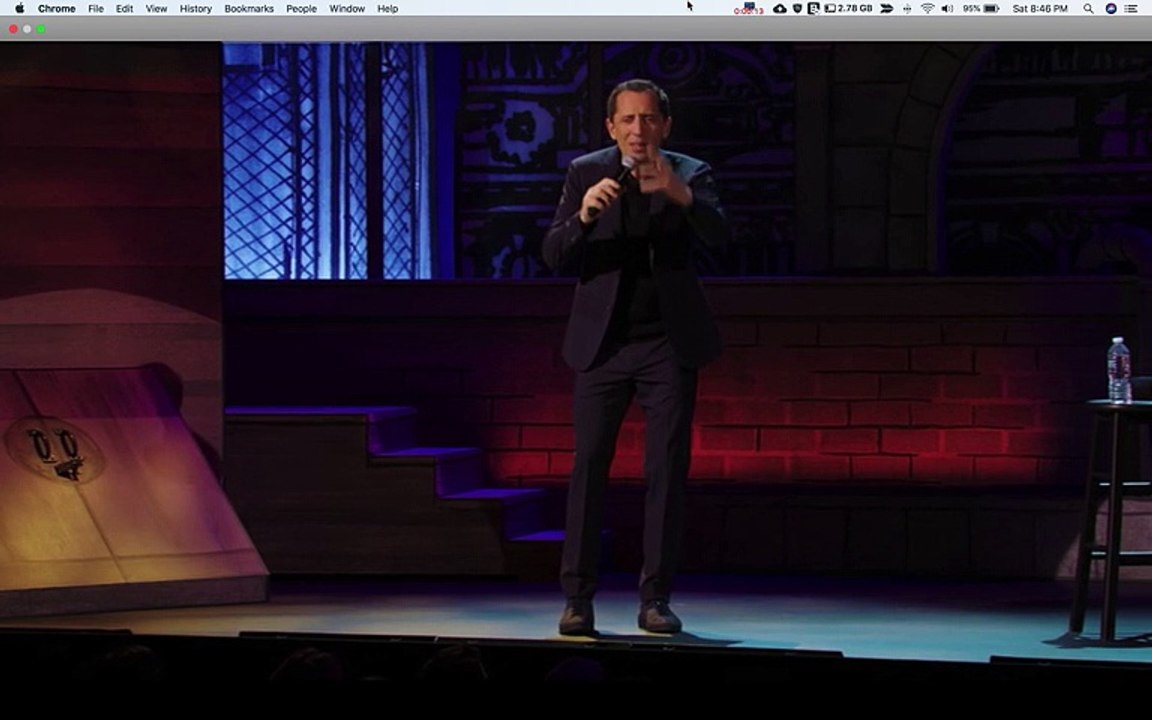Click the red screen recording timer
Viewport: 1152px width, 720px height.
[749, 10]
